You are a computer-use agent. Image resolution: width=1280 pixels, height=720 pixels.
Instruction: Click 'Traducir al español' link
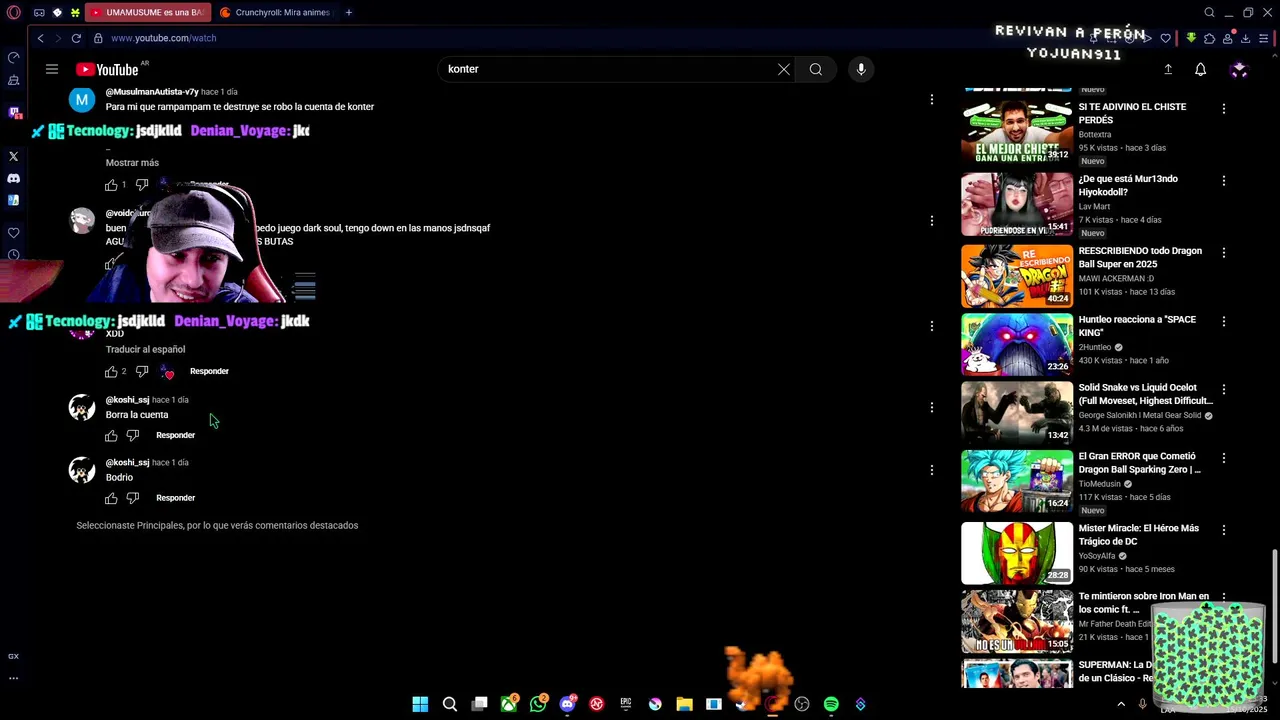click(145, 350)
